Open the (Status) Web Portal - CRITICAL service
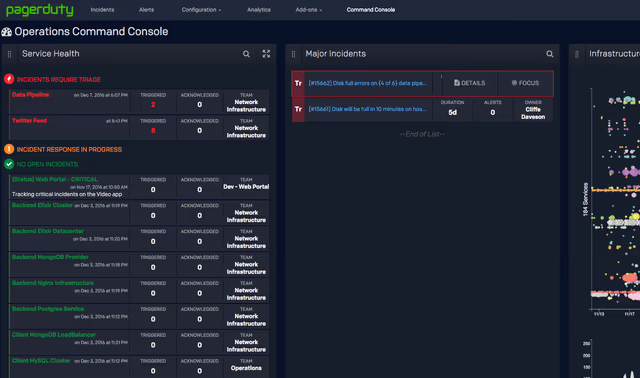 pyautogui.click(x=55, y=179)
